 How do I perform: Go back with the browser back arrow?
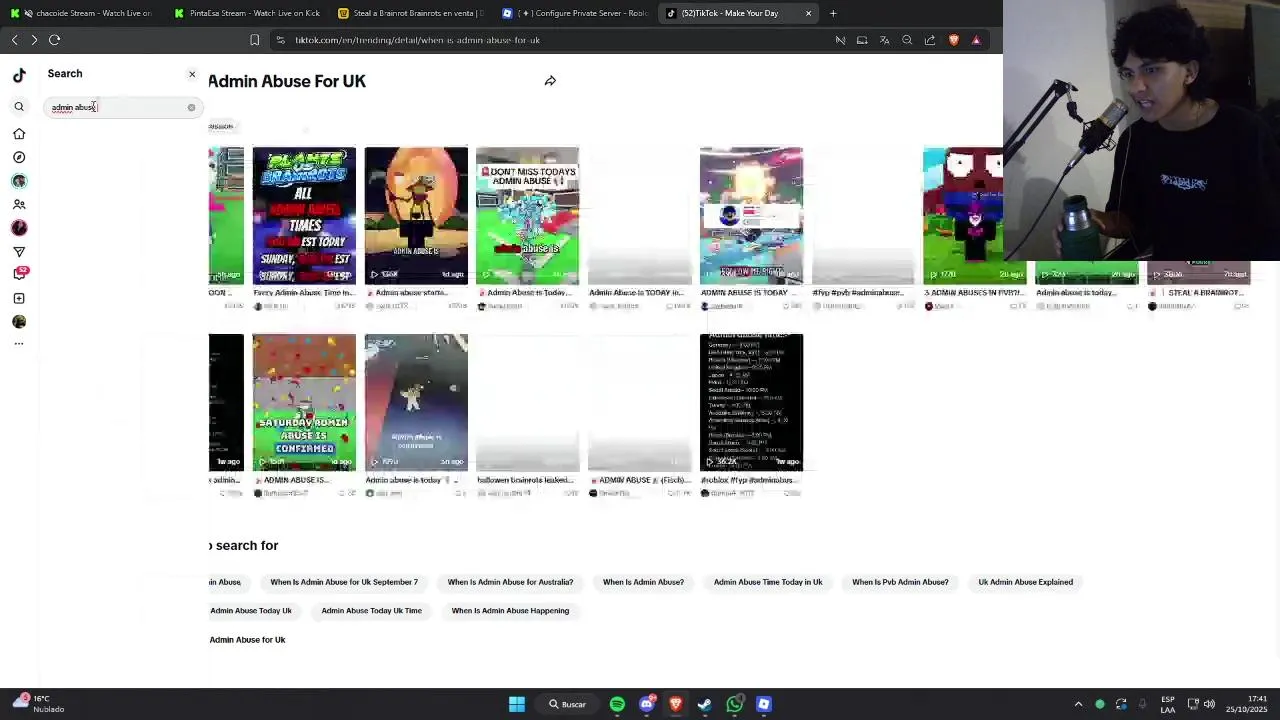click(14, 40)
